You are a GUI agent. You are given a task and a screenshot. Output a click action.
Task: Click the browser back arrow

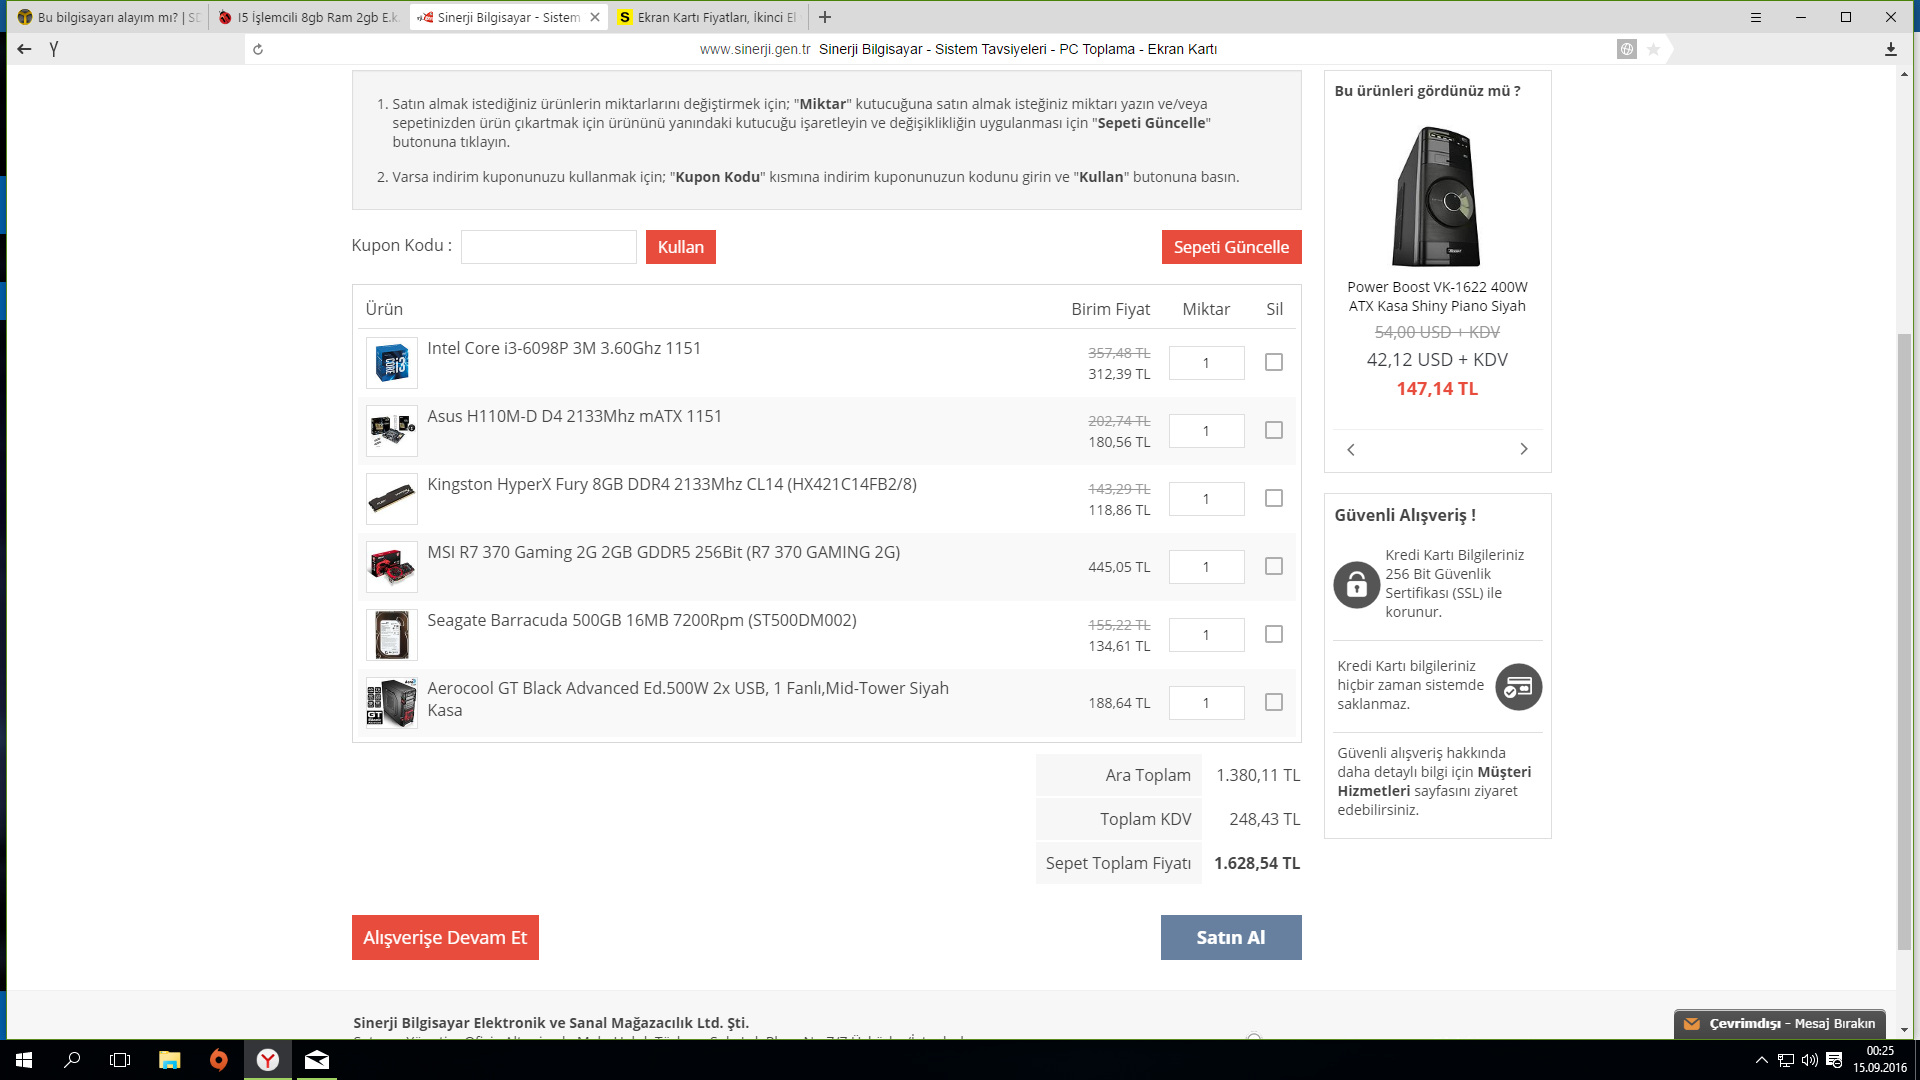click(x=24, y=49)
